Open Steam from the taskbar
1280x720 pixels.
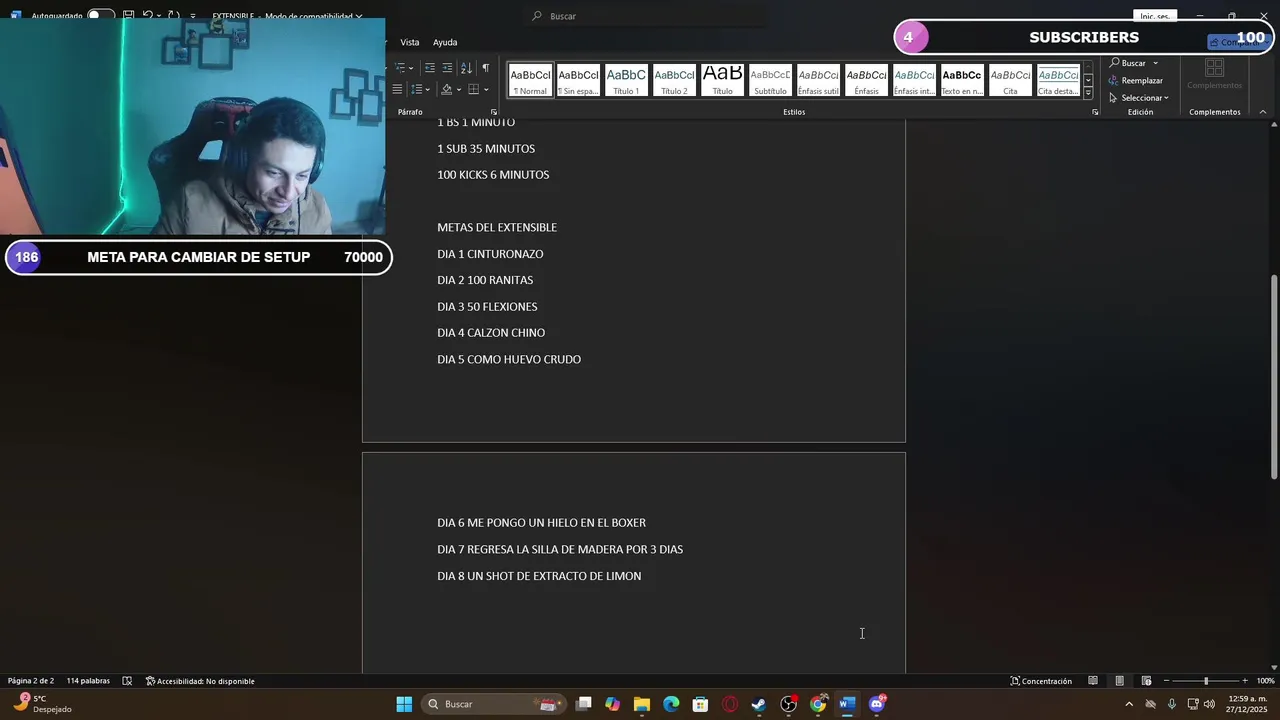tap(759, 704)
